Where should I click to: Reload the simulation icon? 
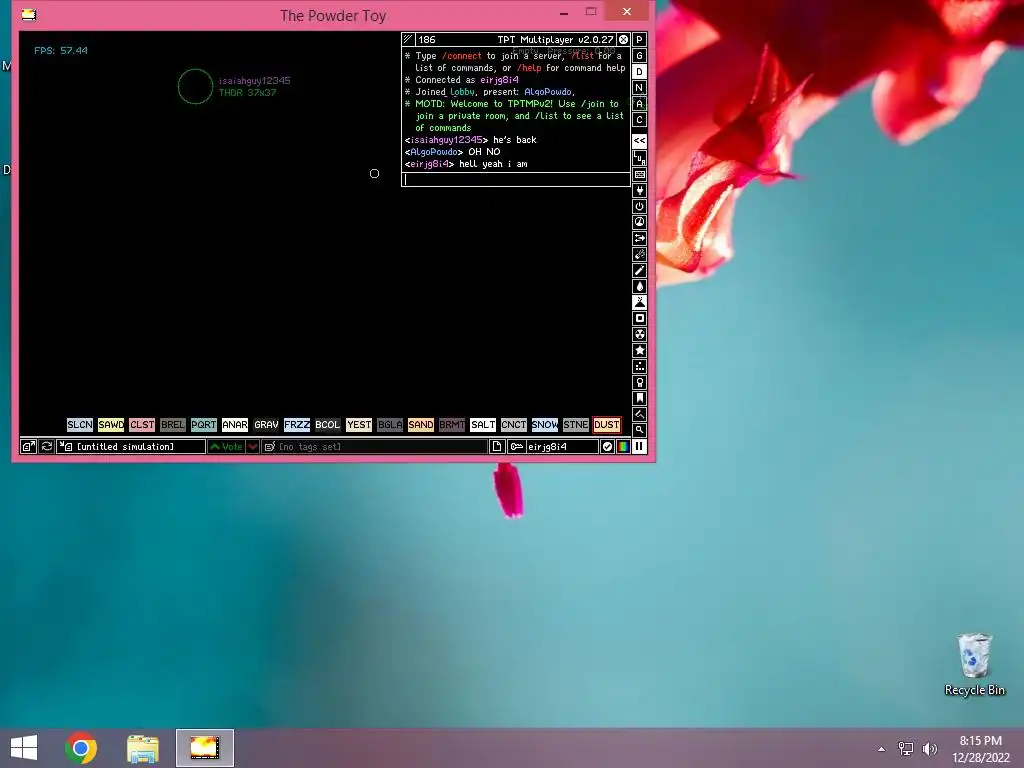click(46, 447)
